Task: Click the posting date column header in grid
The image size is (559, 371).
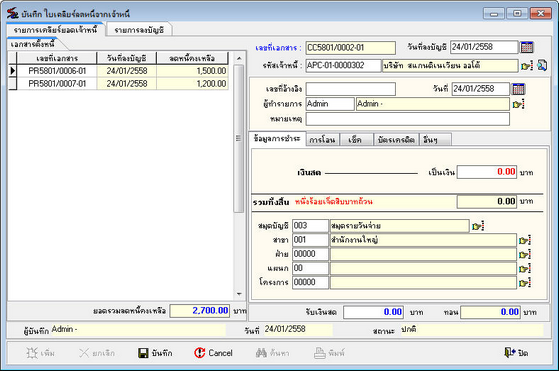Action: click(x=127, y=58)
